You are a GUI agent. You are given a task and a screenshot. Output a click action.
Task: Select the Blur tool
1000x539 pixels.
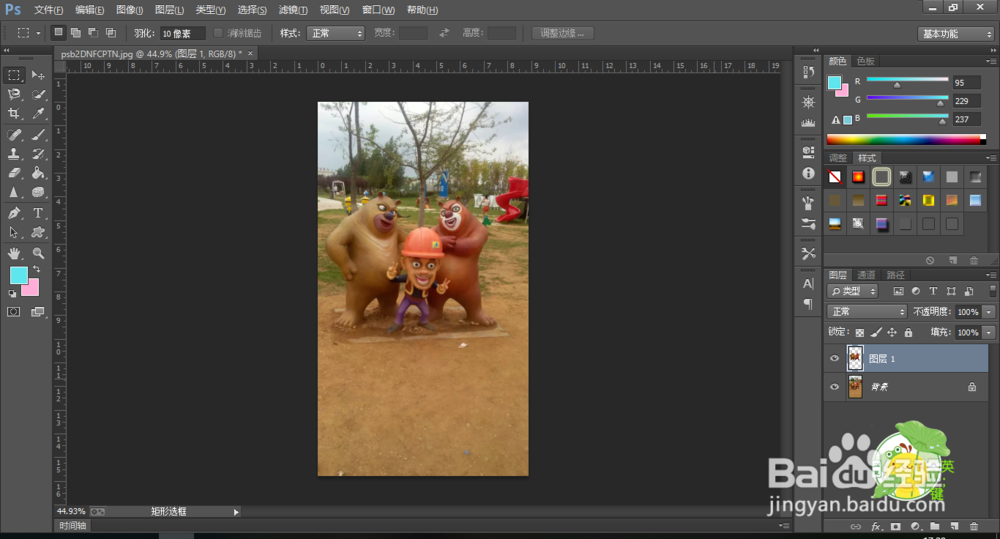pyautogui.click(x=14, y=192)
